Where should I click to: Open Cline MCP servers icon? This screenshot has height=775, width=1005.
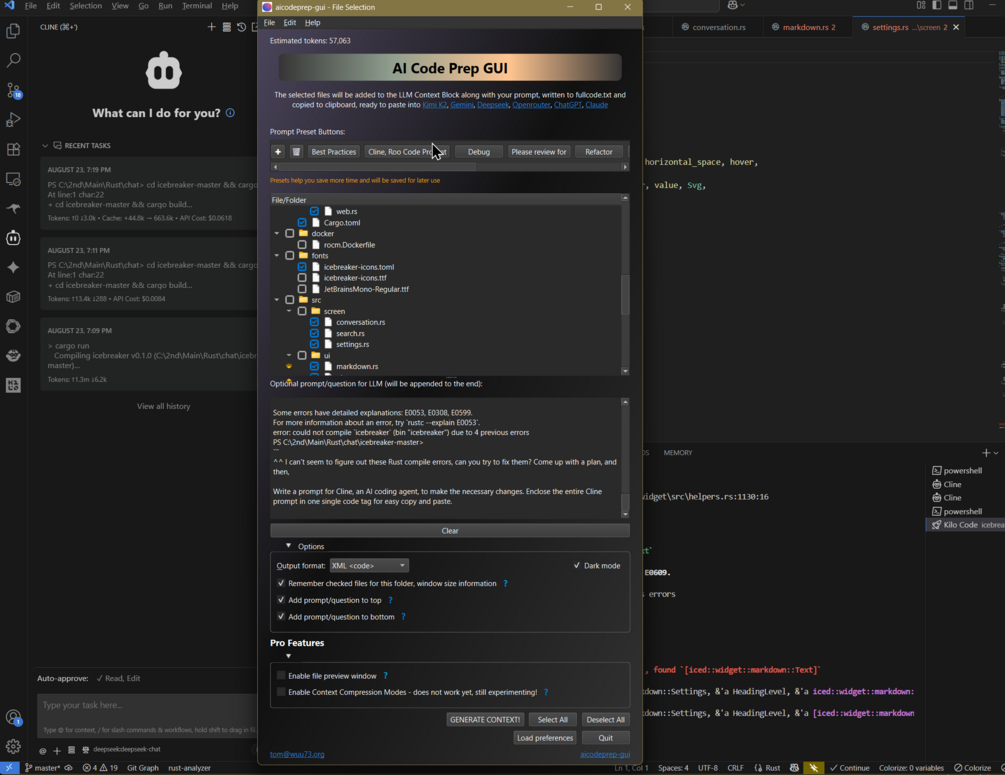pos(226,27)
